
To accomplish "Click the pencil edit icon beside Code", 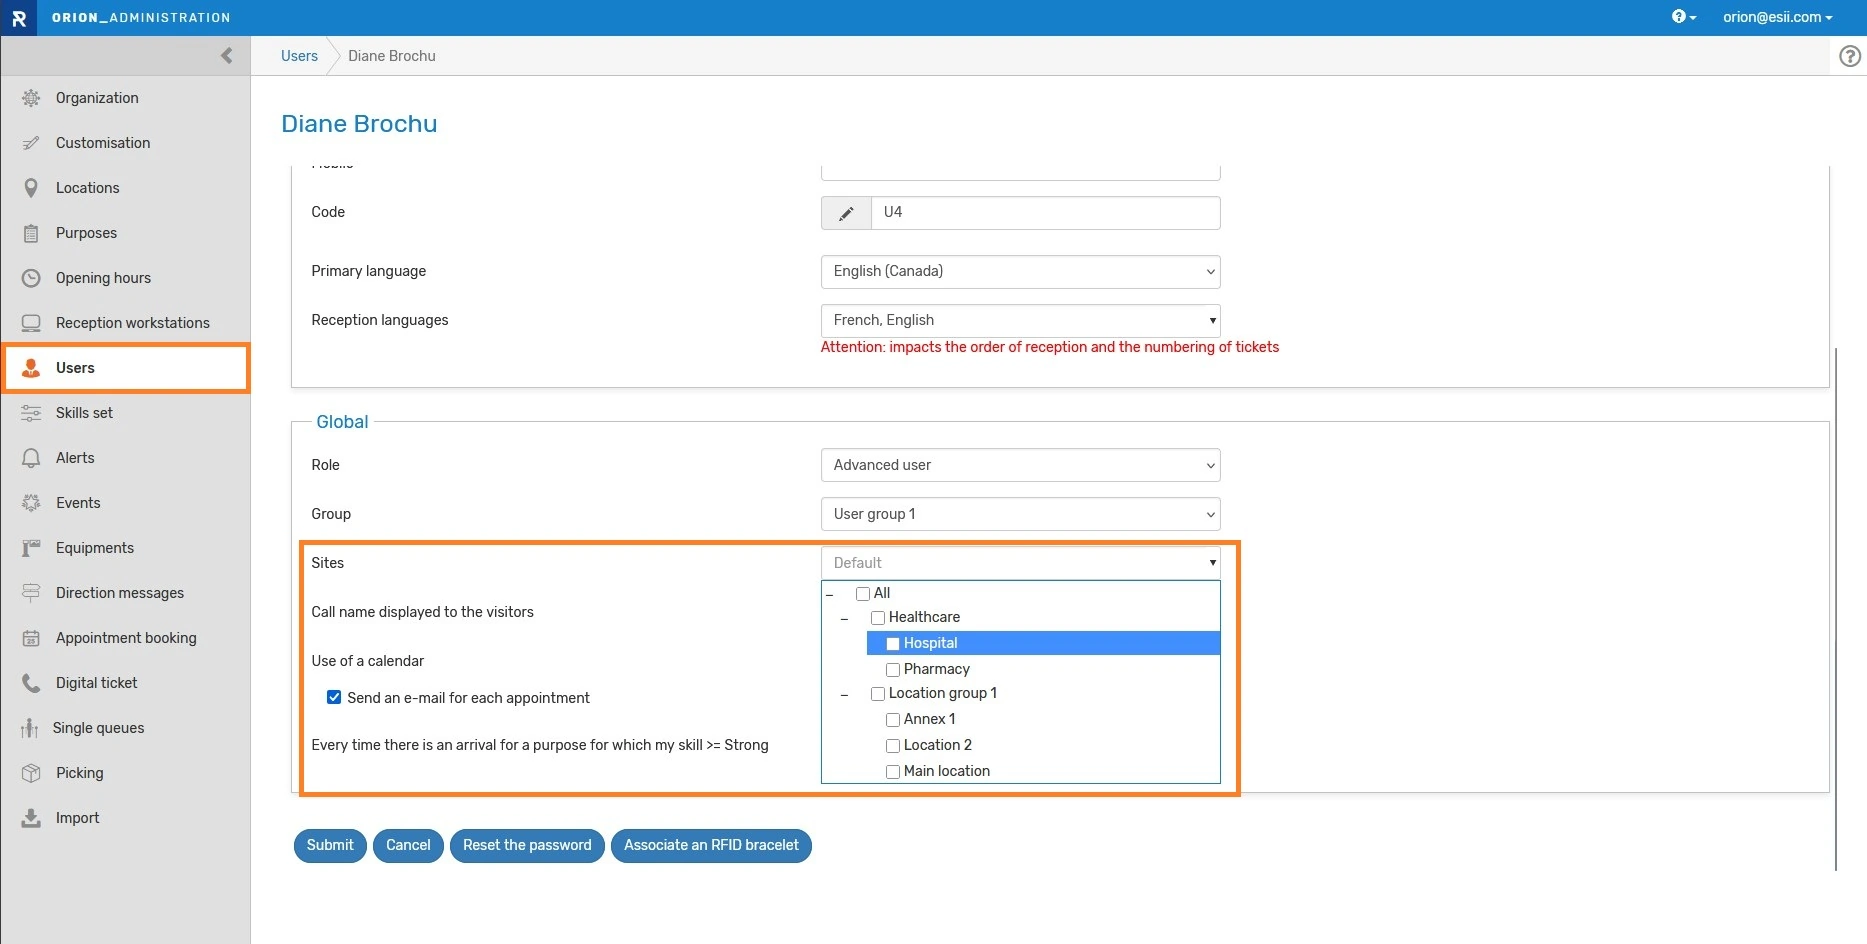I will coord(846,213).
